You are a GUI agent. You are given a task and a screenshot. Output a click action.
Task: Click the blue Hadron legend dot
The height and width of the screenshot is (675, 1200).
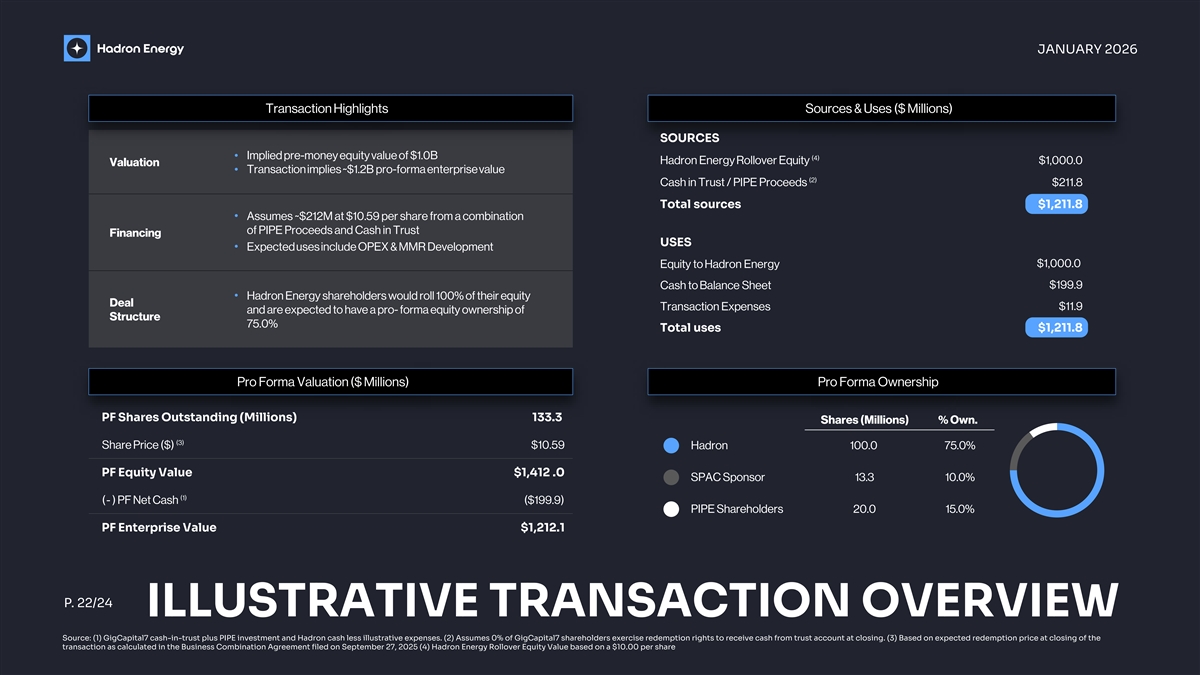[672, 445]
